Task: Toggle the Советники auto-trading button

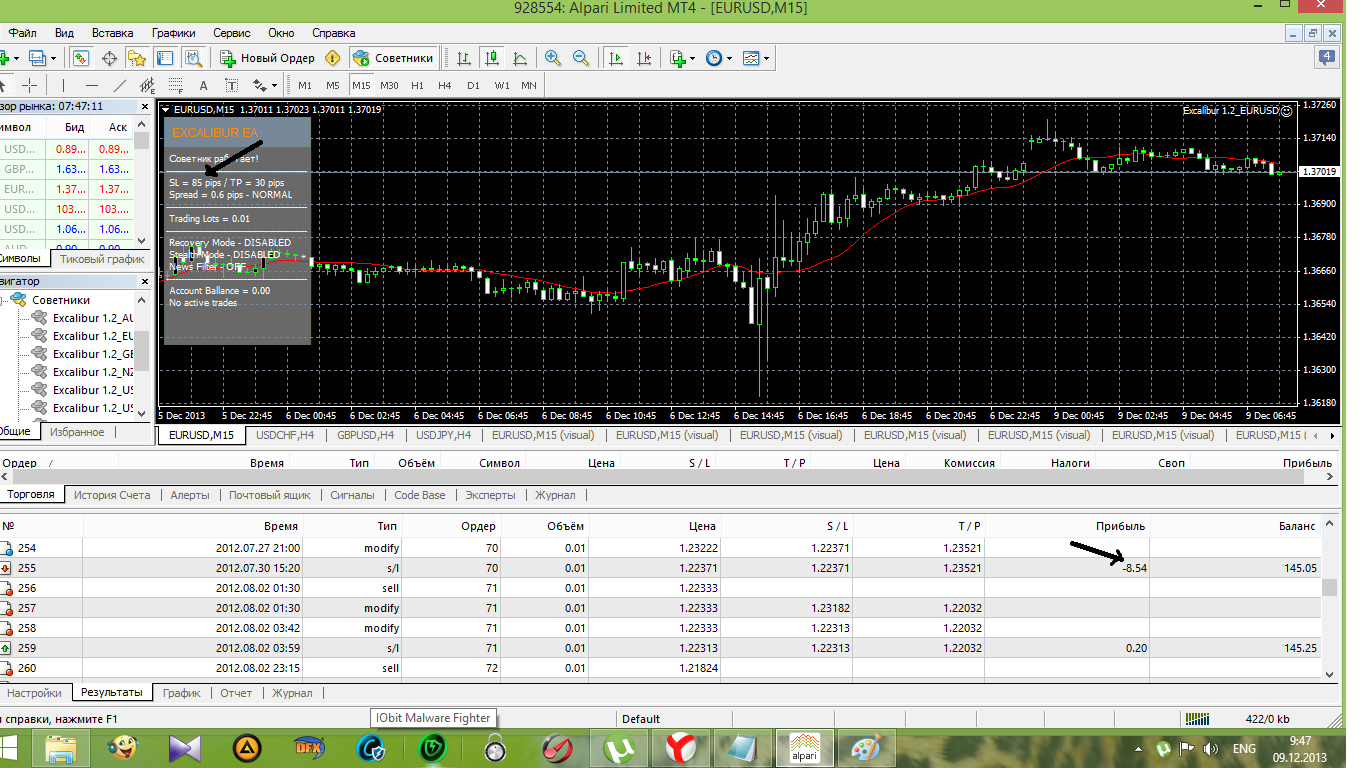Action: pos(394,58)
